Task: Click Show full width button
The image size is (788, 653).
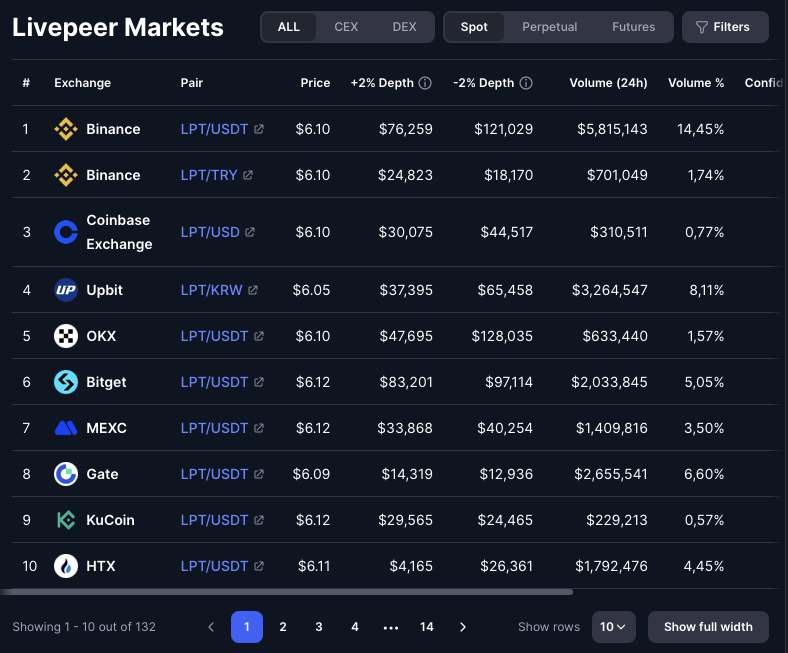Action: tap(708, 627)
